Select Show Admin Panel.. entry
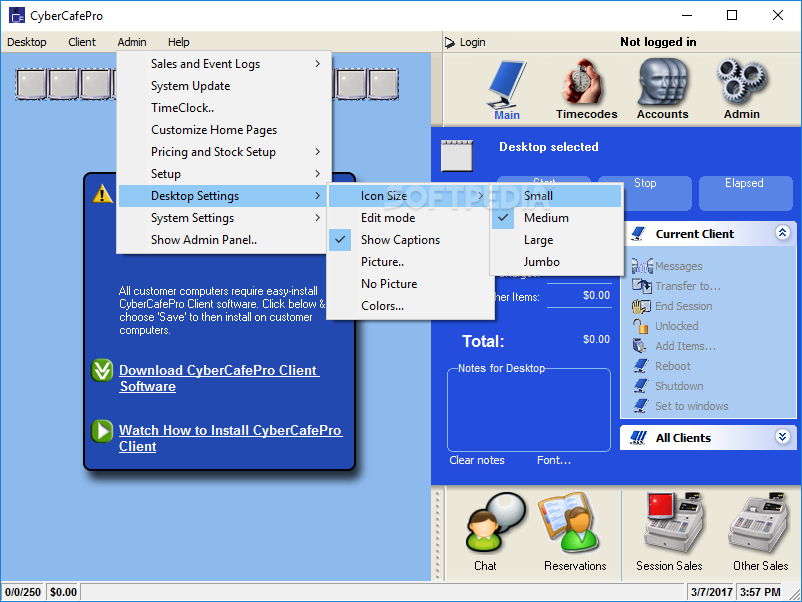The height and width of the screenshot is (602, 802). click(x=222, y=240)
